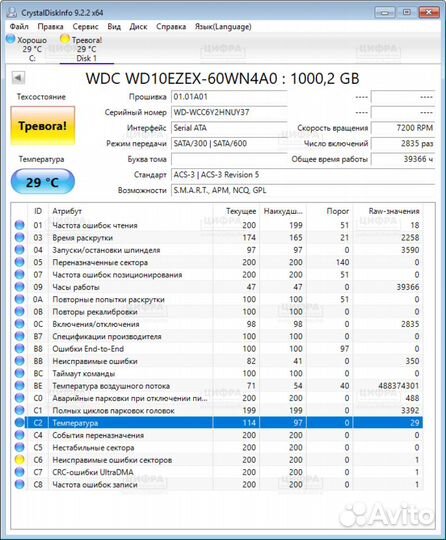
Task: Select the row CRC-ошибки UltraDMA
Action: pos(217,472)
